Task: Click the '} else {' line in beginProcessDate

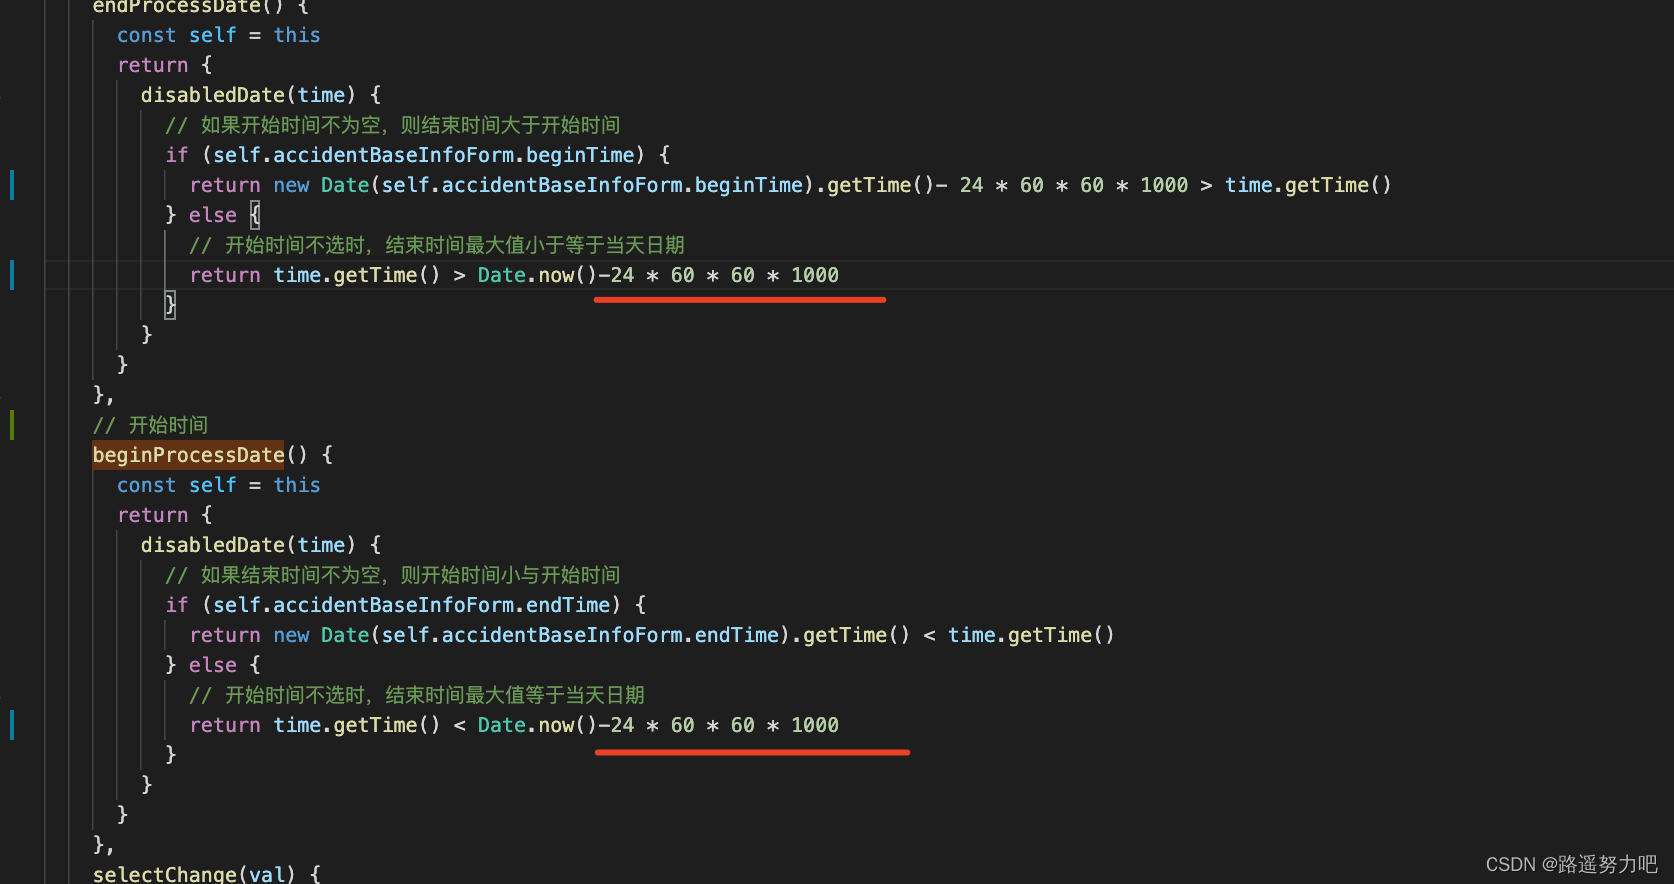Action: click(x=213, y=665)
